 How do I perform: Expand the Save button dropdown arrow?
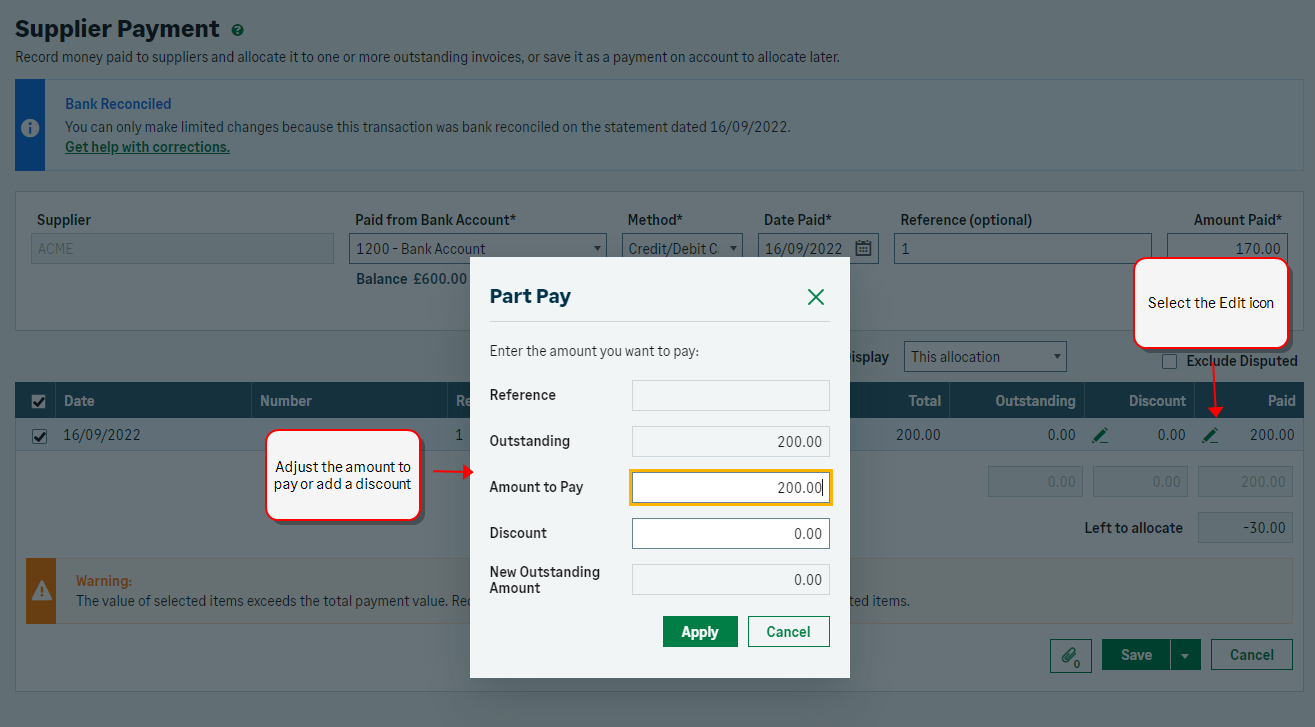click(x=1185, y=656)
